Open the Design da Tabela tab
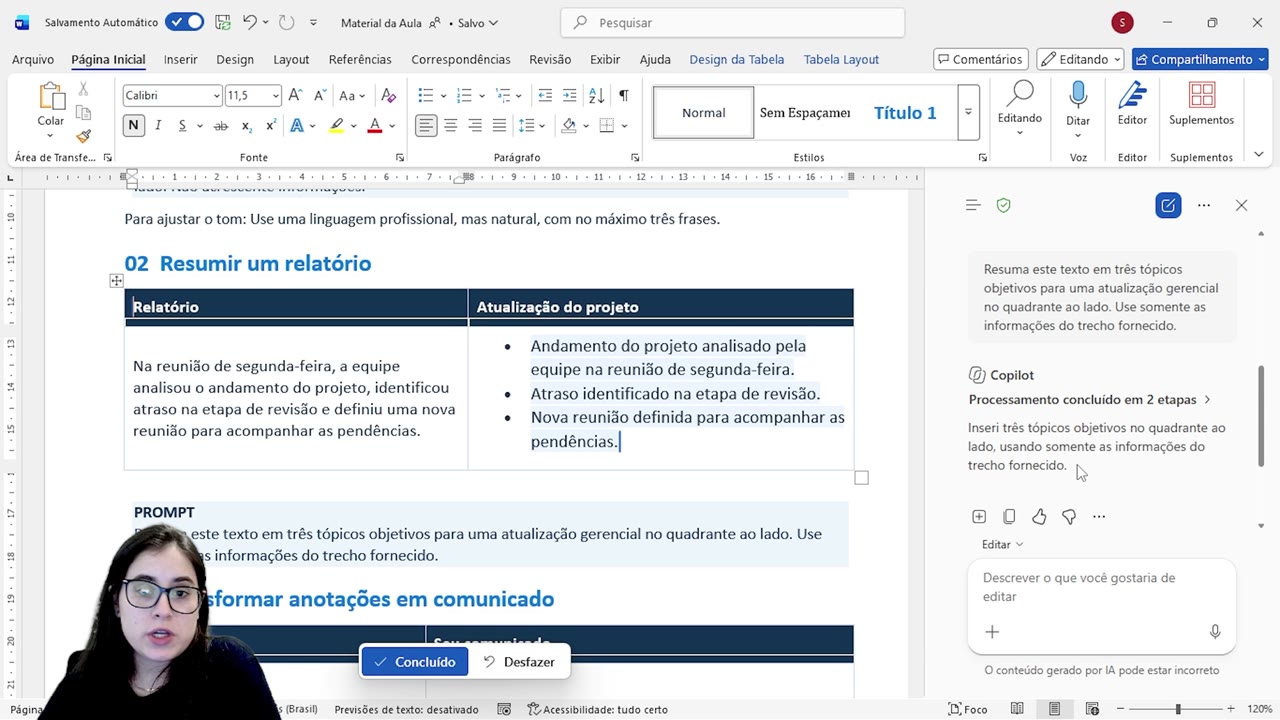 click(x=737, y=59)
